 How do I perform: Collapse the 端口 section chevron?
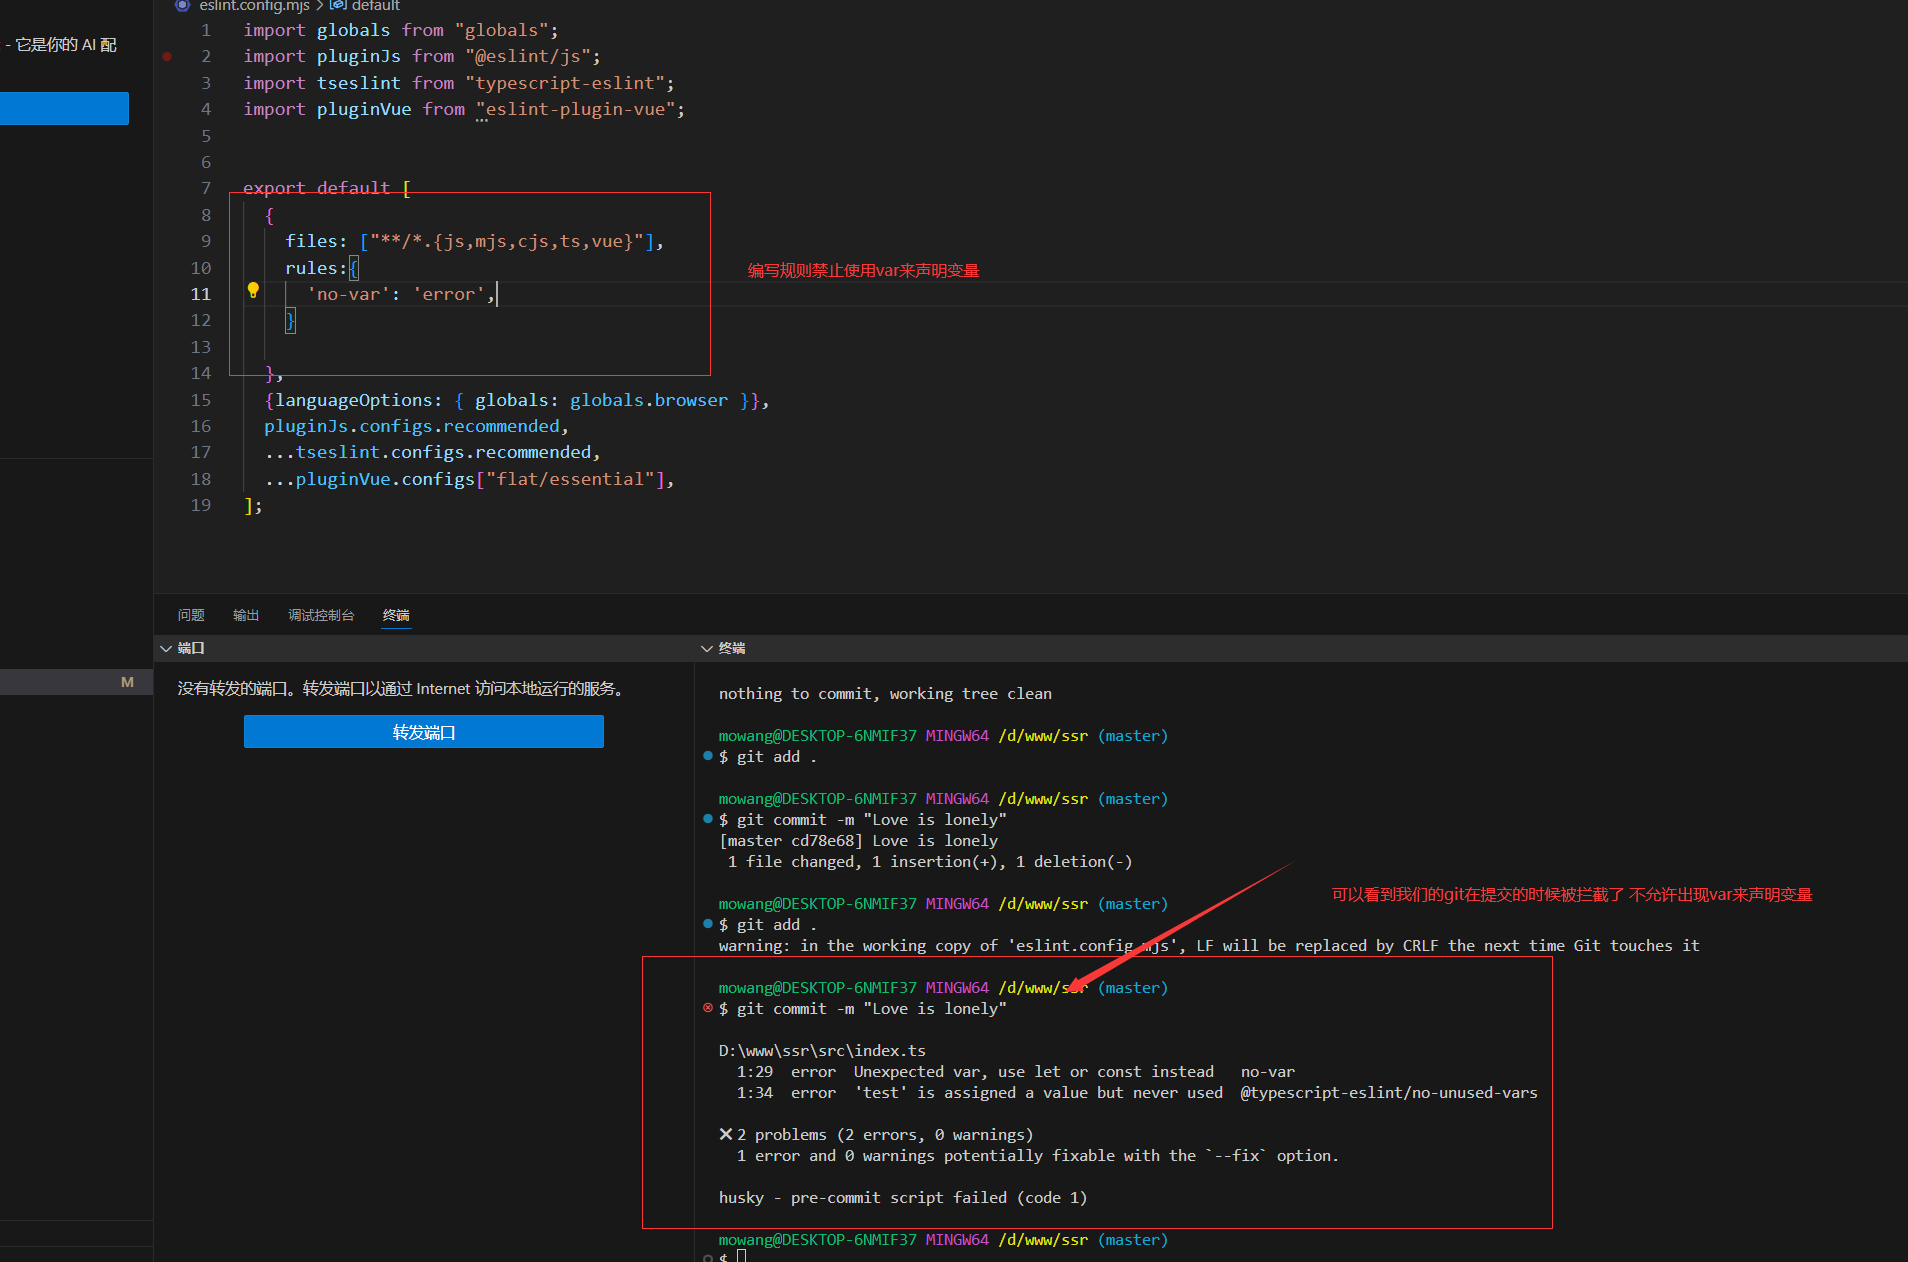[x=166, y=648]
